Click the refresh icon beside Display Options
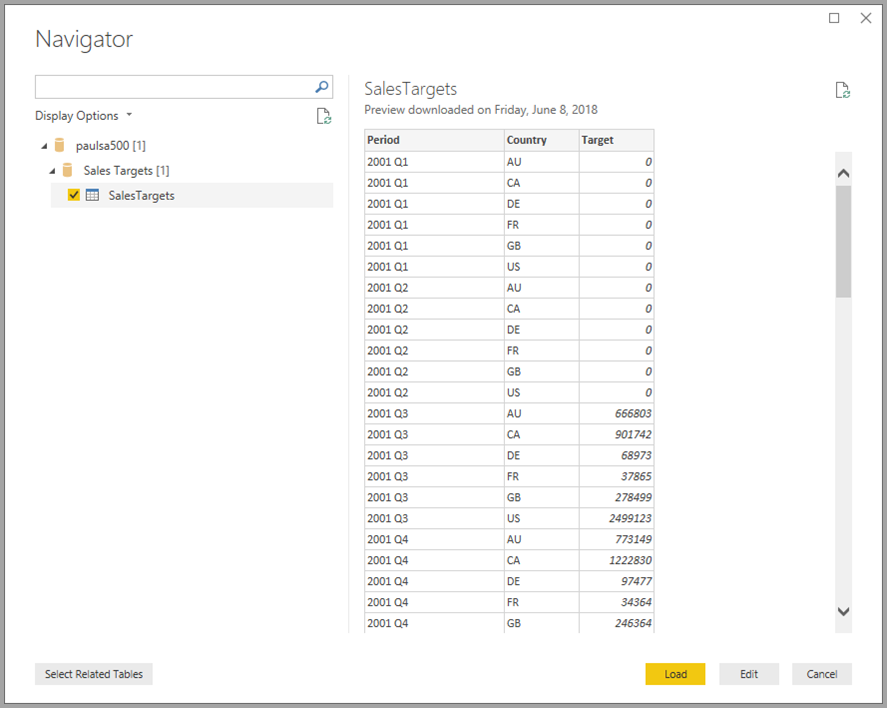 (323, 115)
